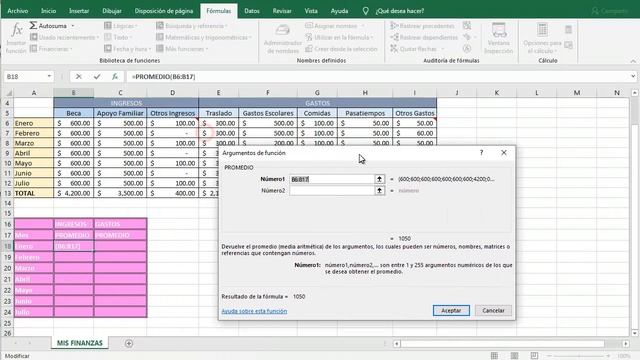Image resolution: width=640 pixels, height=360 pixels.
Task: Open the Archivo tab
Action: click(18, 11)
